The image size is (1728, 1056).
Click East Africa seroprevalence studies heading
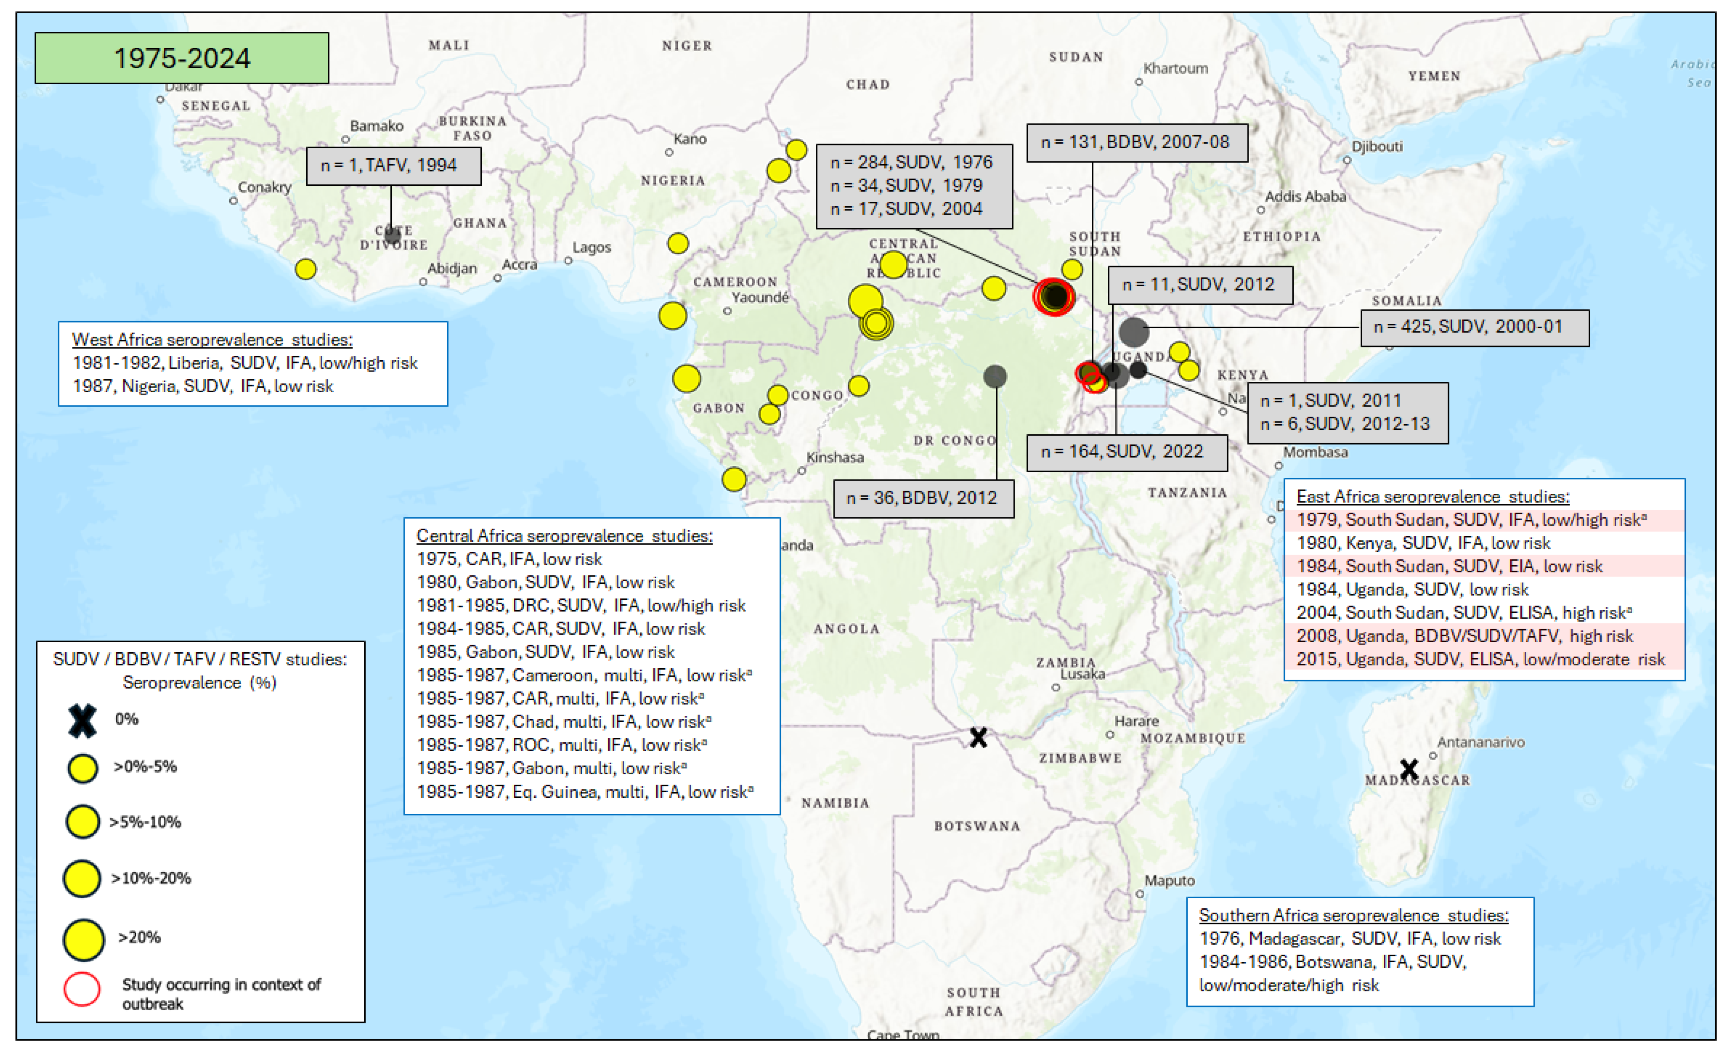(1432, 496)
